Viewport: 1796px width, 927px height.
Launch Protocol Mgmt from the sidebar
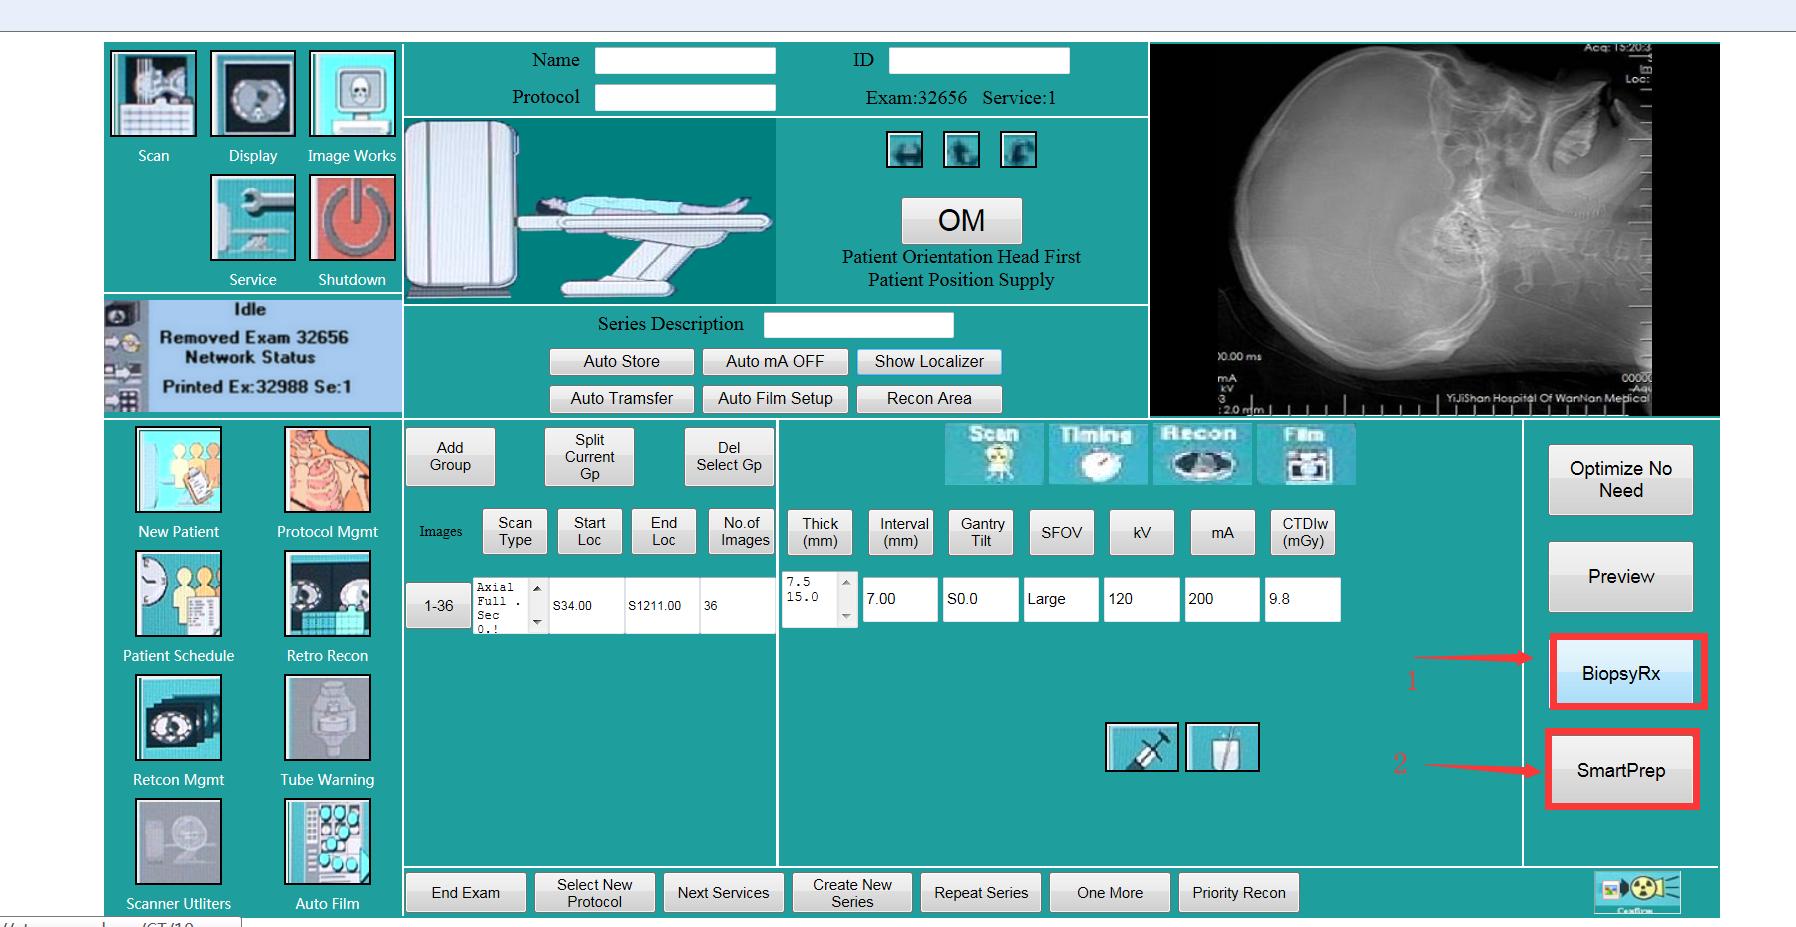[327, 470]
